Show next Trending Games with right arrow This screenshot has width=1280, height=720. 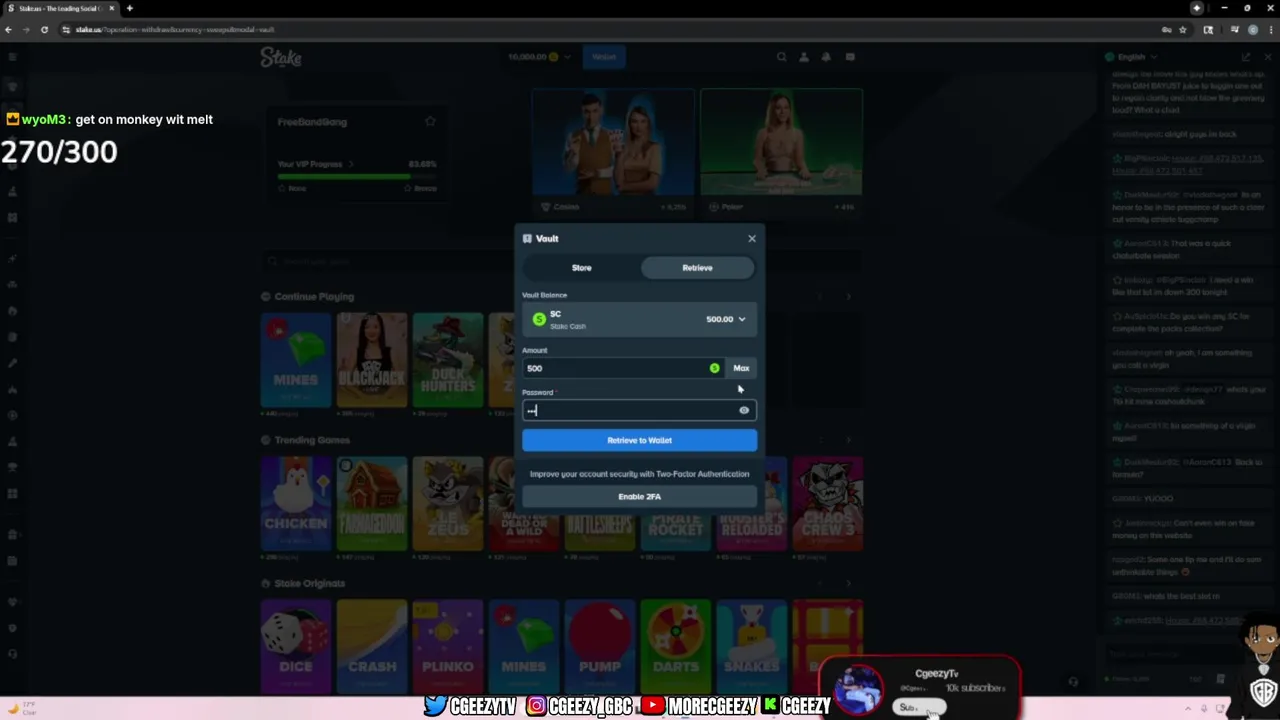click(x=849, y=440)
